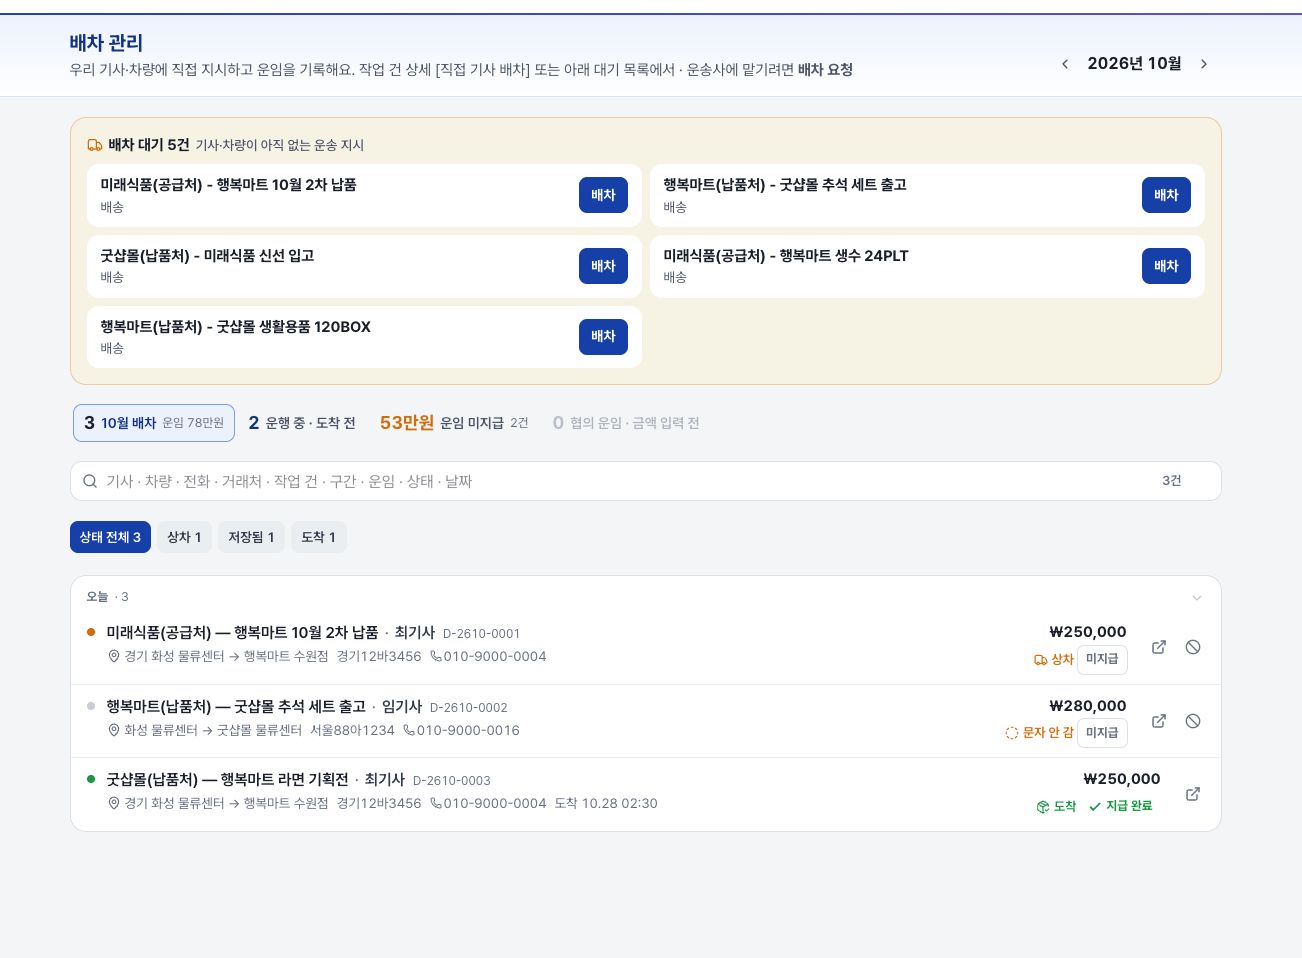This screenshot has height=958, width=1302.
Task: Click 배차 for 행복마트 10월 2차 납품
Action: (x=603, y=195)
